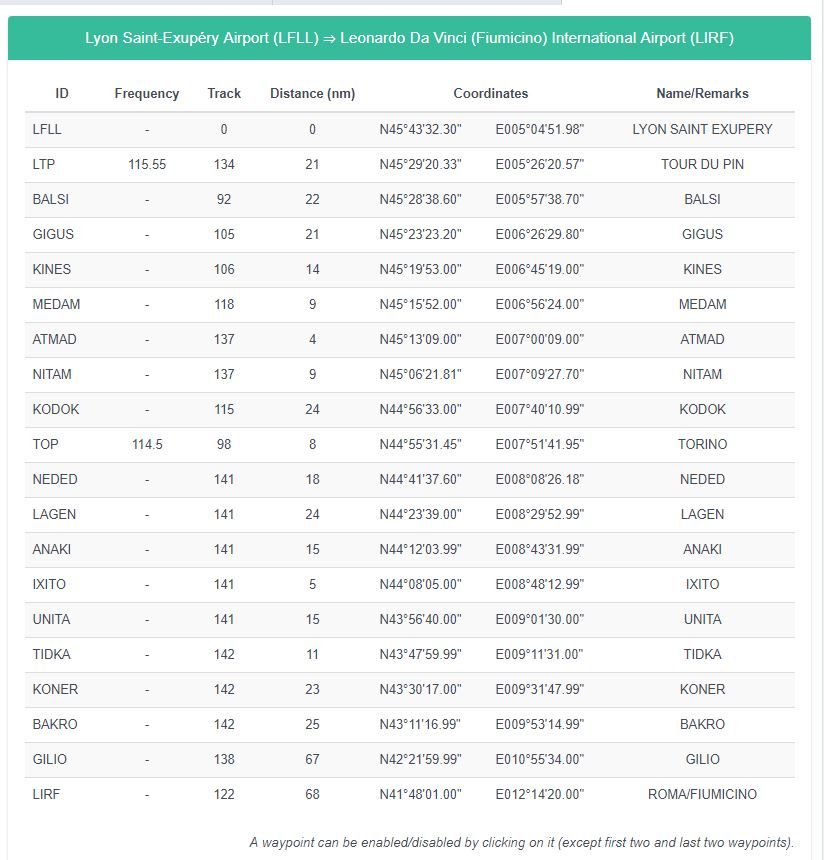The image size is (824, 860).
Task: Toggle the TOP Torino VOR waypoint
Action: (x=410, y=445)
